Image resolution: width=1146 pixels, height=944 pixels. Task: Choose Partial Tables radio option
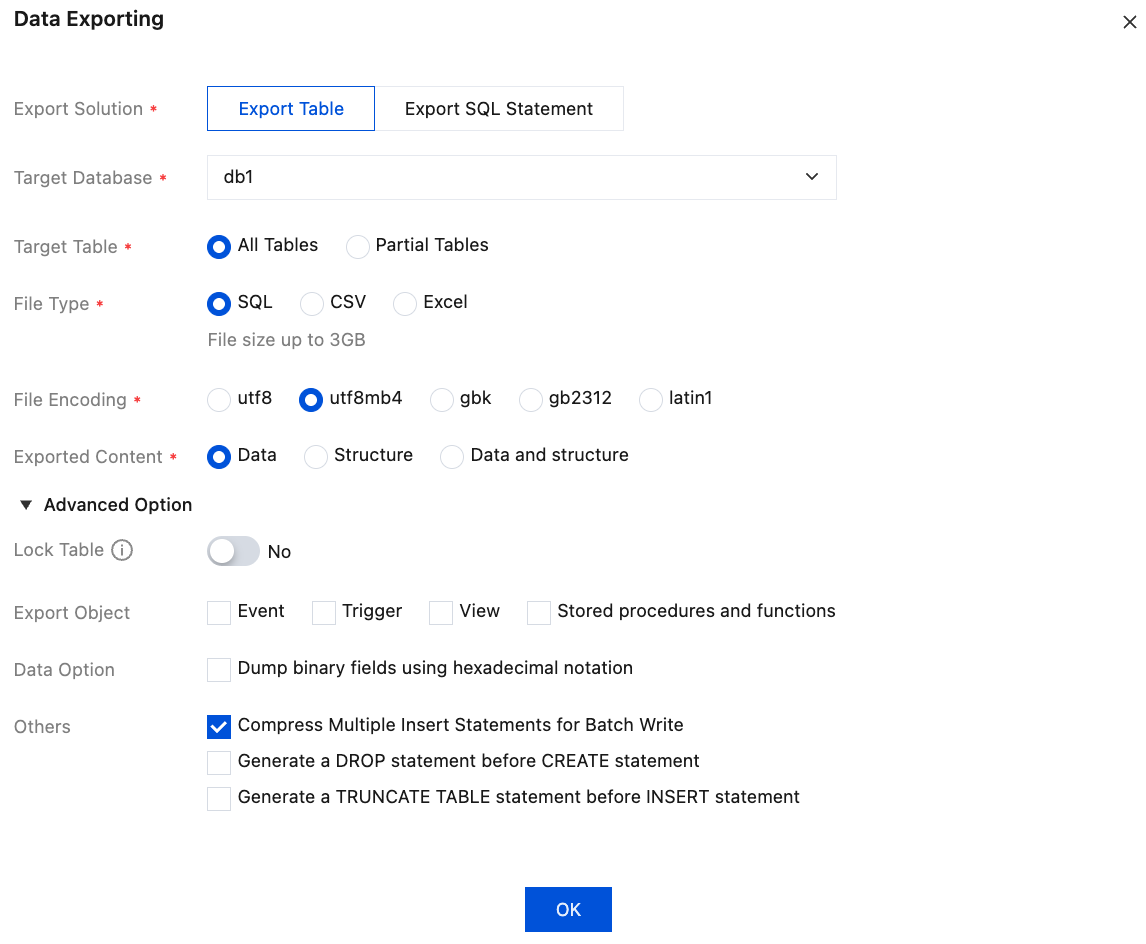click(x=357, y=247)
